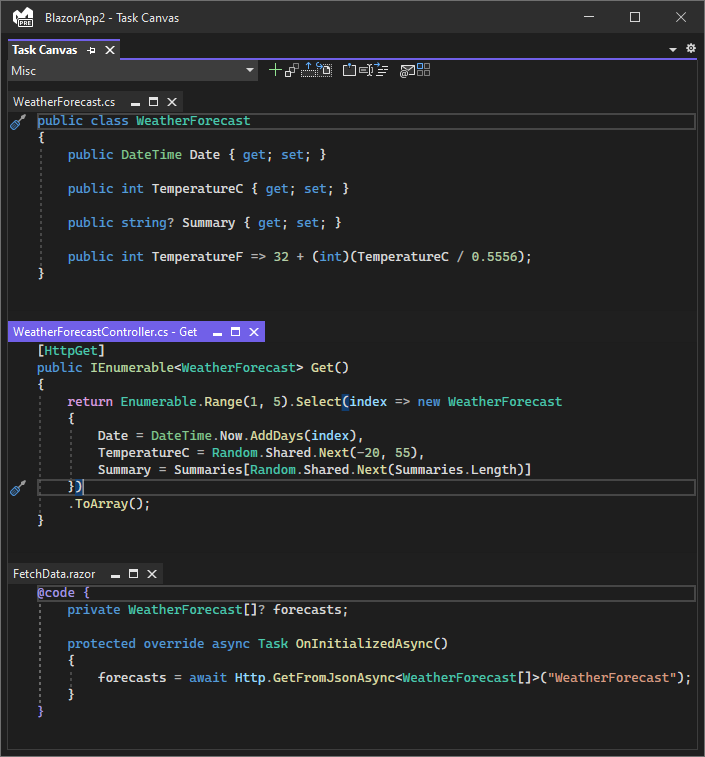Click the overlapping squares toolbar icon
This screenshot has width=705, height=757.
click(x=292, y=71)
